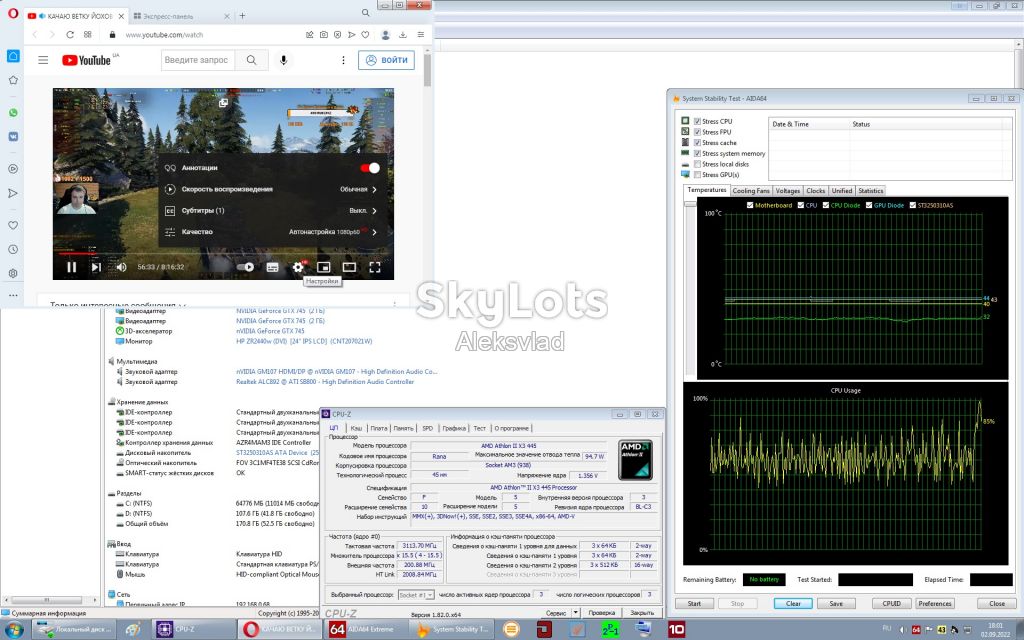This screenshot has height=640, width=1024.
Task: Open playback speed submenu
Action: (x=272, y=189)
